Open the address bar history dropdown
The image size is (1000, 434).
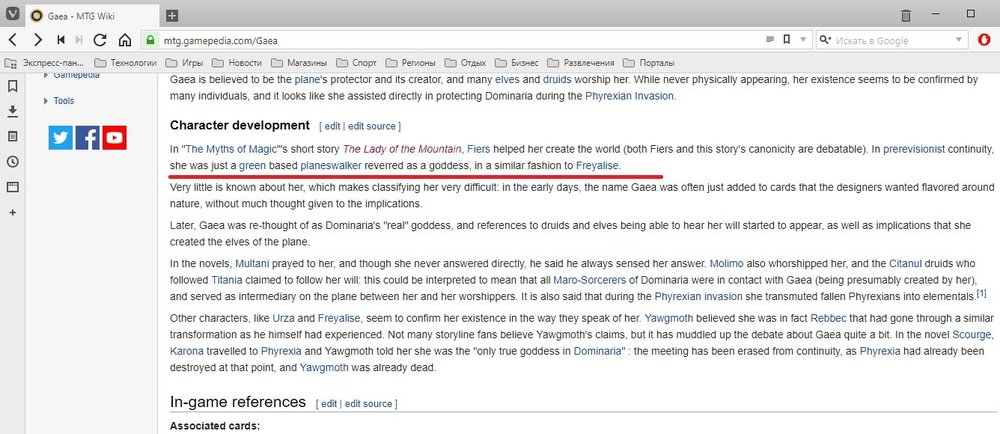click(x=802, y=40)
